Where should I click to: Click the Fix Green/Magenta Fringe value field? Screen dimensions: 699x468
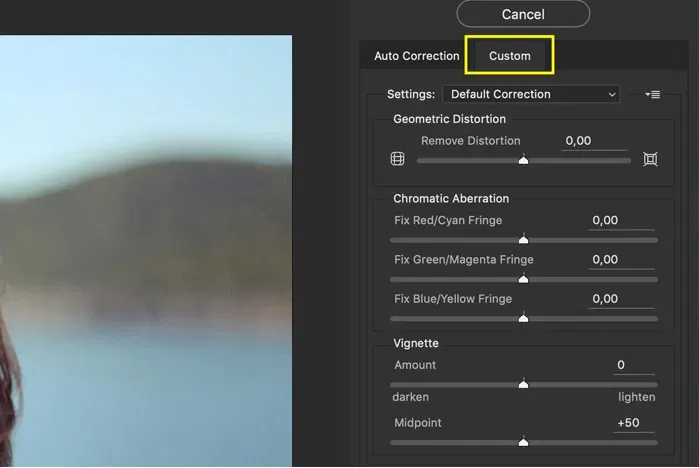tap(606, 259)
